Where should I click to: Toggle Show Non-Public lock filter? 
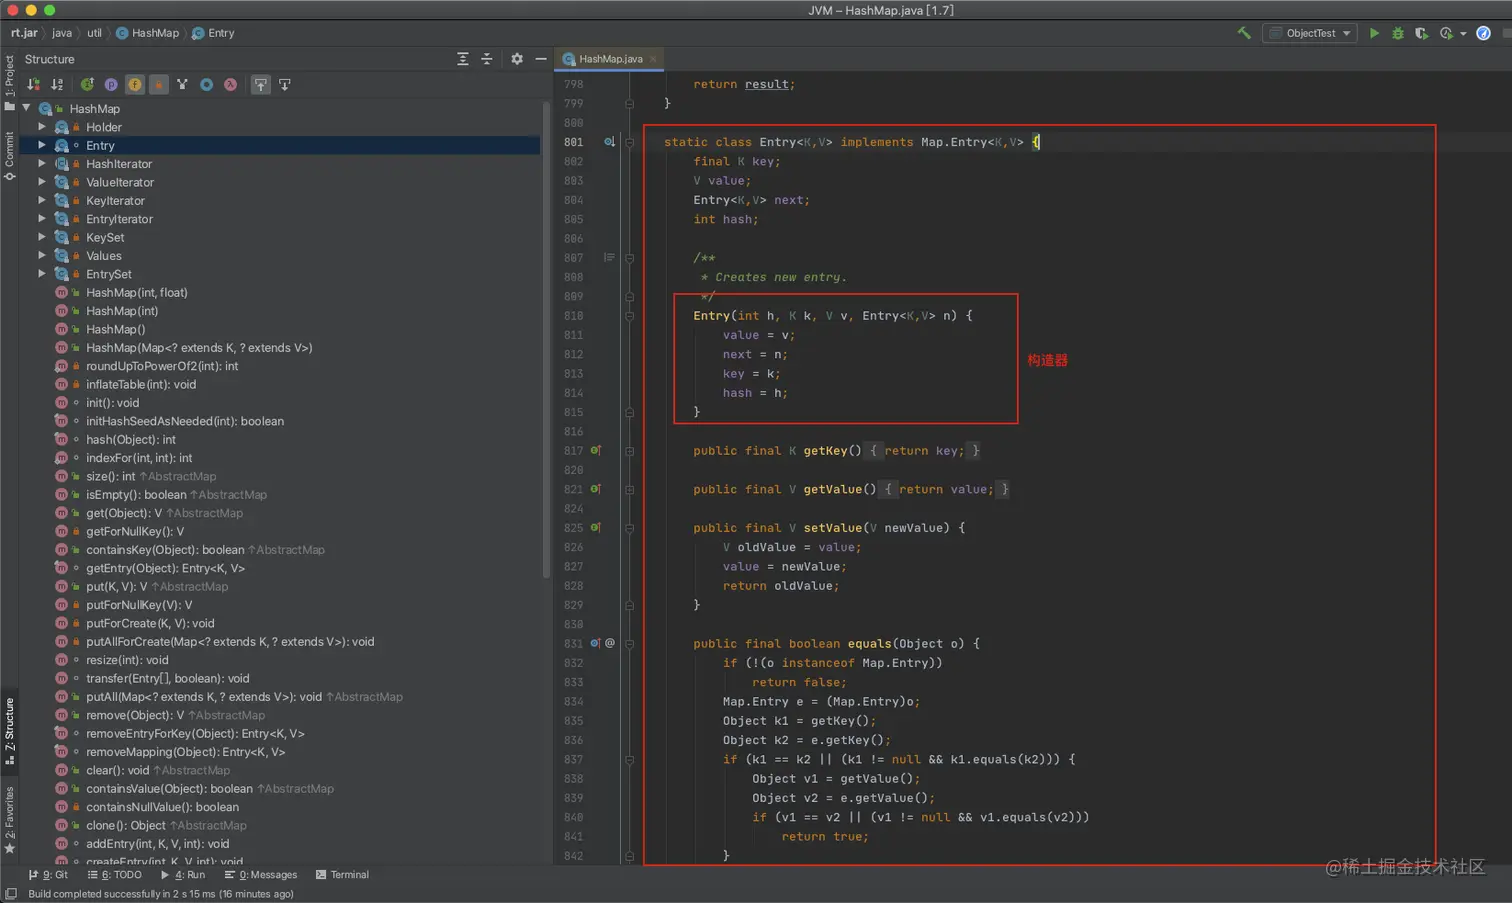[159, 85]
